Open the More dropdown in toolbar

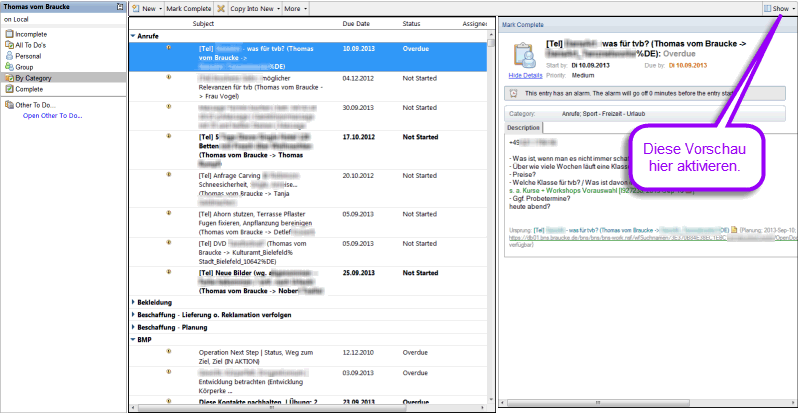point(295,8)
